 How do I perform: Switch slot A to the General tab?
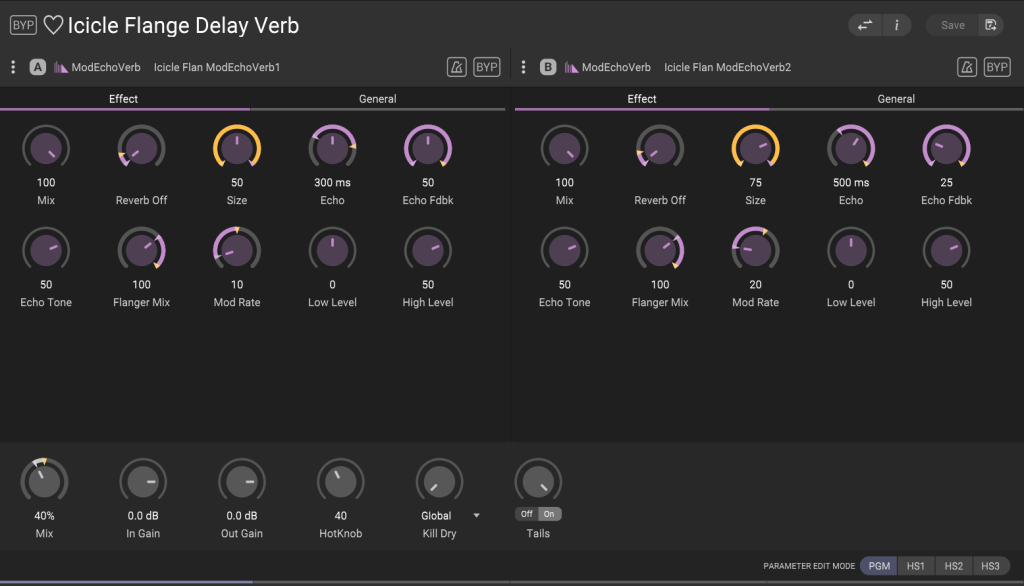click(x=377, y=99)
